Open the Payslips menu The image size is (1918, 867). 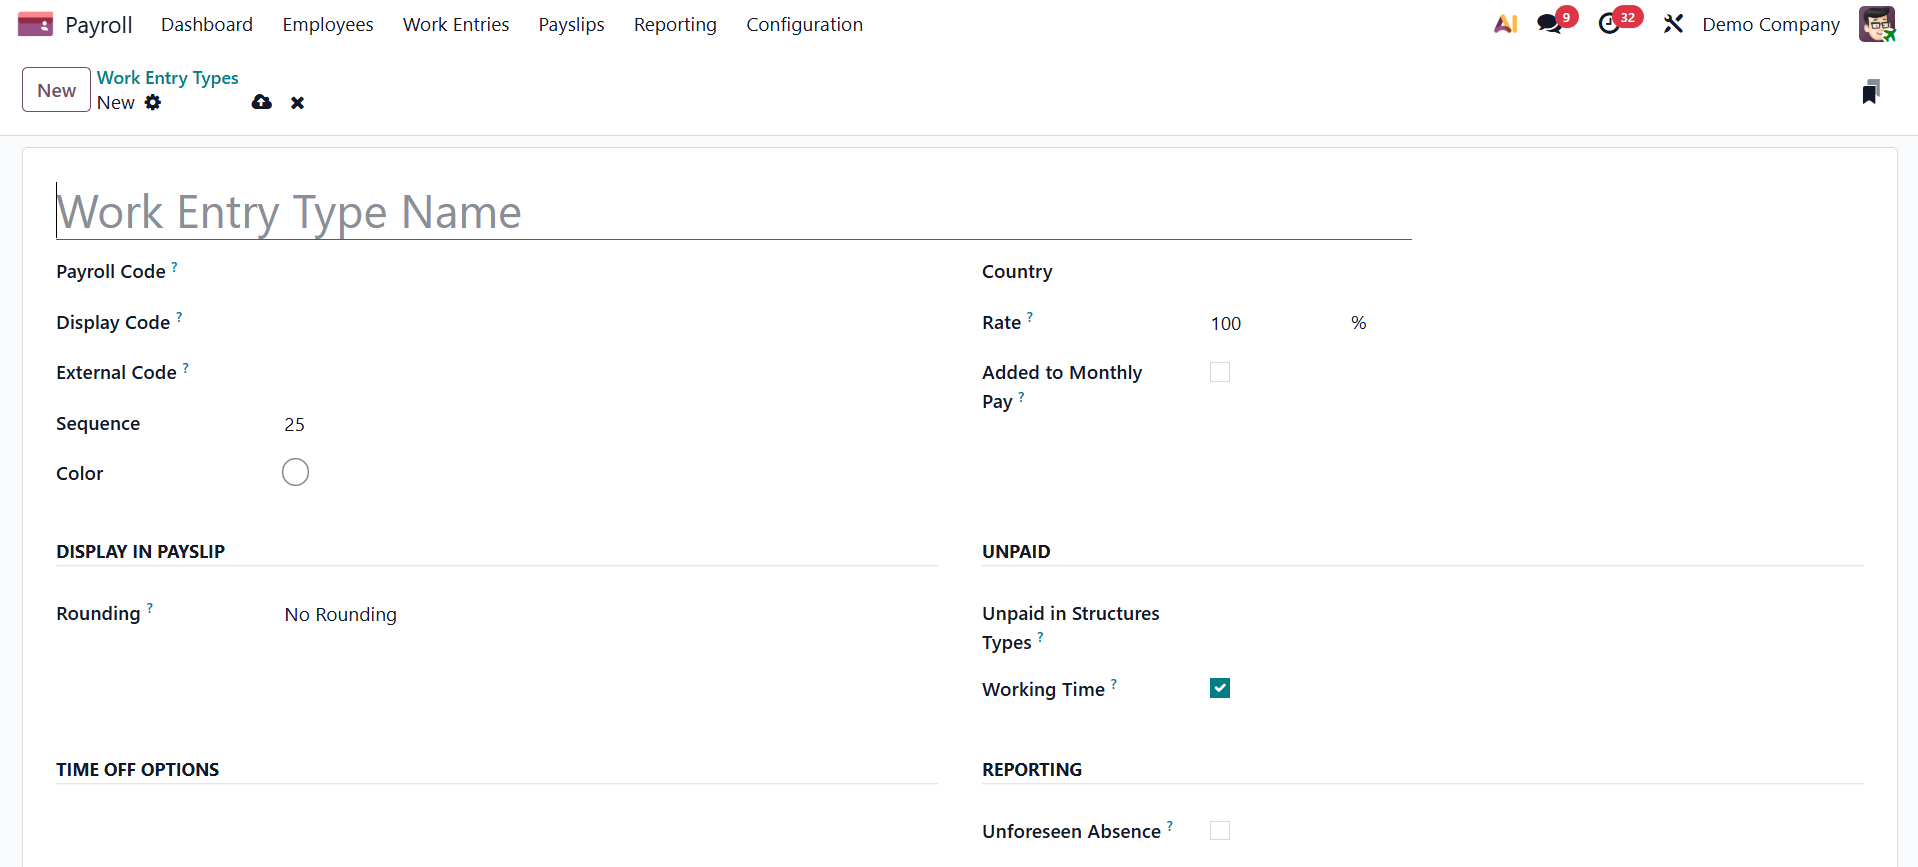pos(571,24)
